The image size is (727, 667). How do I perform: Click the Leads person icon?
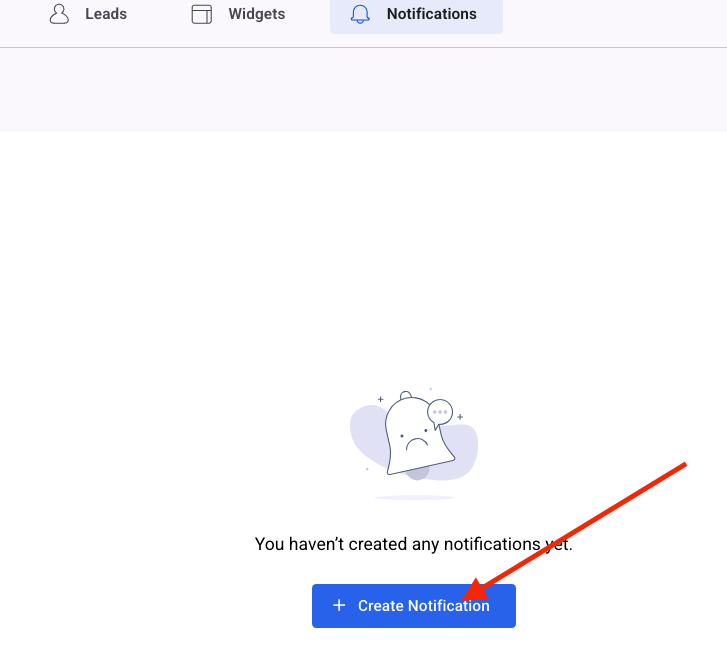click(x=60, y=15)
